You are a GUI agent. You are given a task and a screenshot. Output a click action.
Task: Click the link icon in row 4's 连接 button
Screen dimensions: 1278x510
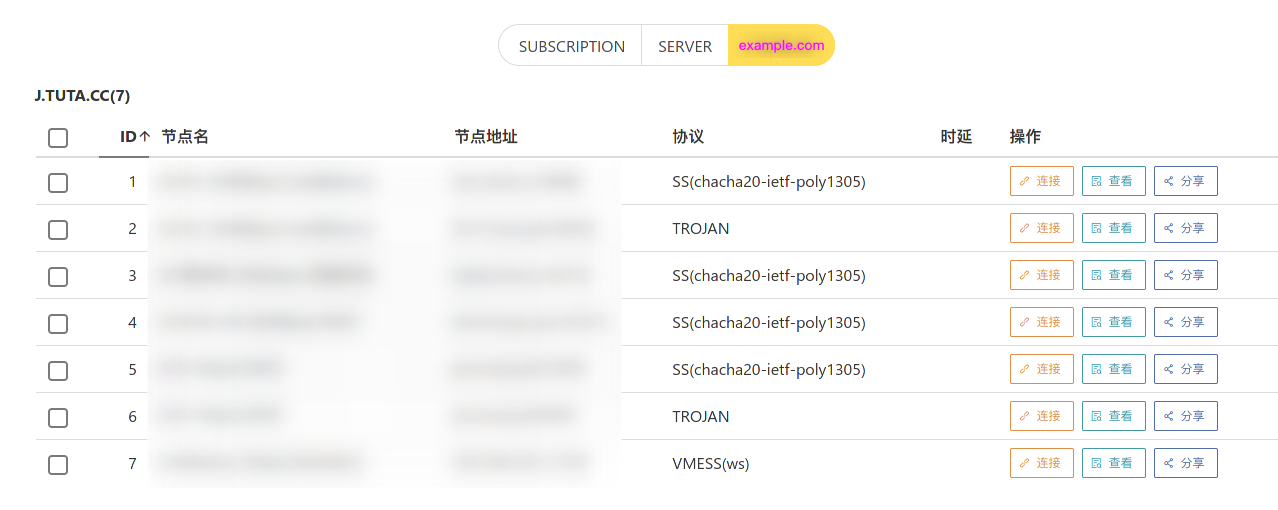1024,322
